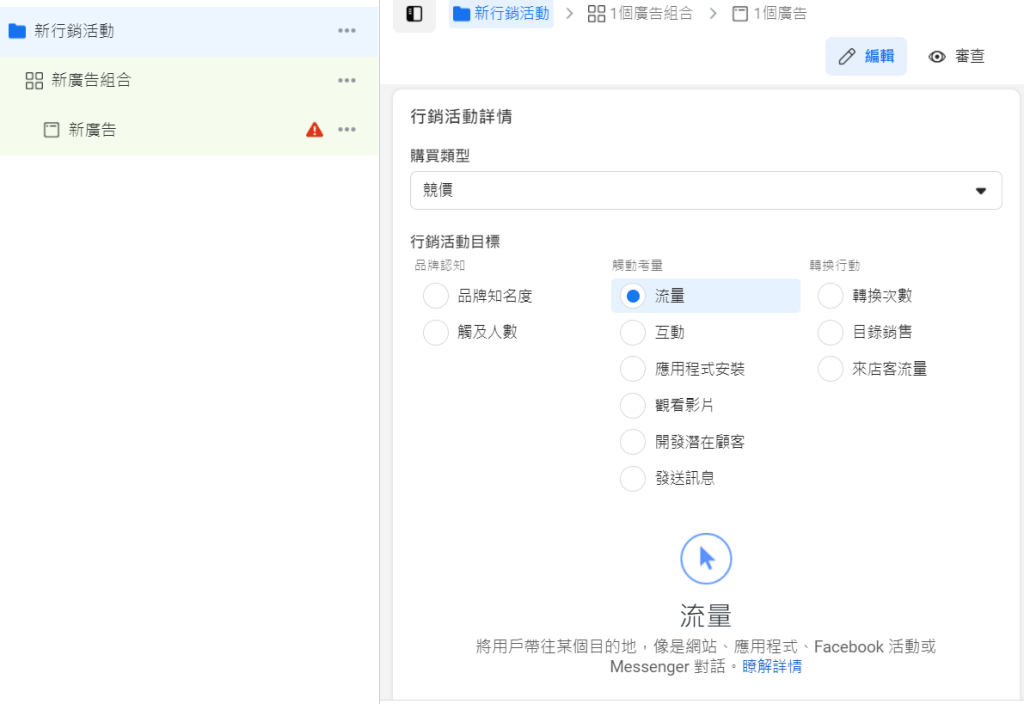Screen dimensions: 1024x704
Task: Open the 購買類型 dropdown showing 競價
Action: point(706,190)
